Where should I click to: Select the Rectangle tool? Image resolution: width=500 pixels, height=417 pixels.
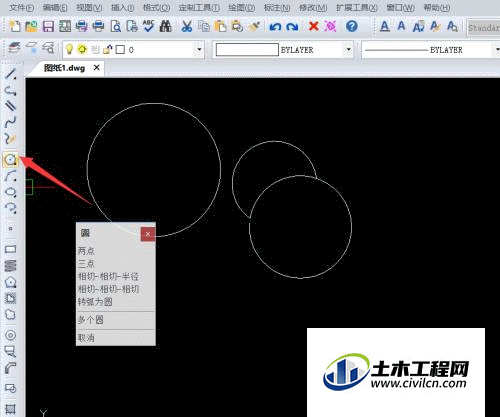coord(11,249)
